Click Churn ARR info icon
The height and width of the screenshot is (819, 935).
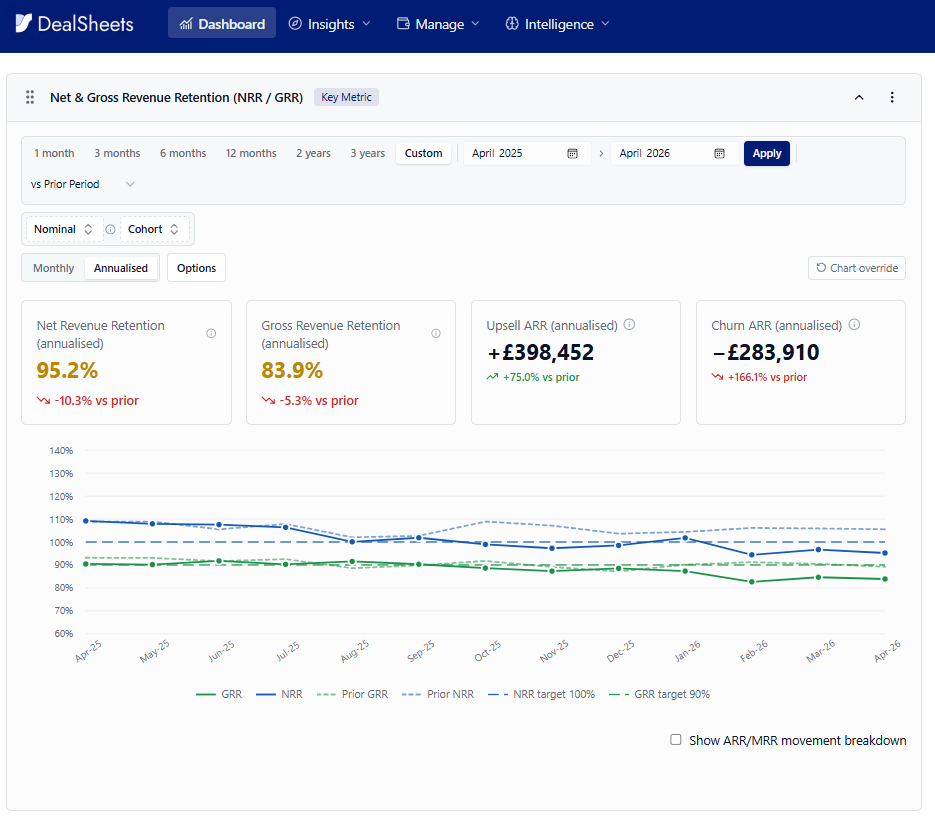pyautogui.click(x=854, y=324)
